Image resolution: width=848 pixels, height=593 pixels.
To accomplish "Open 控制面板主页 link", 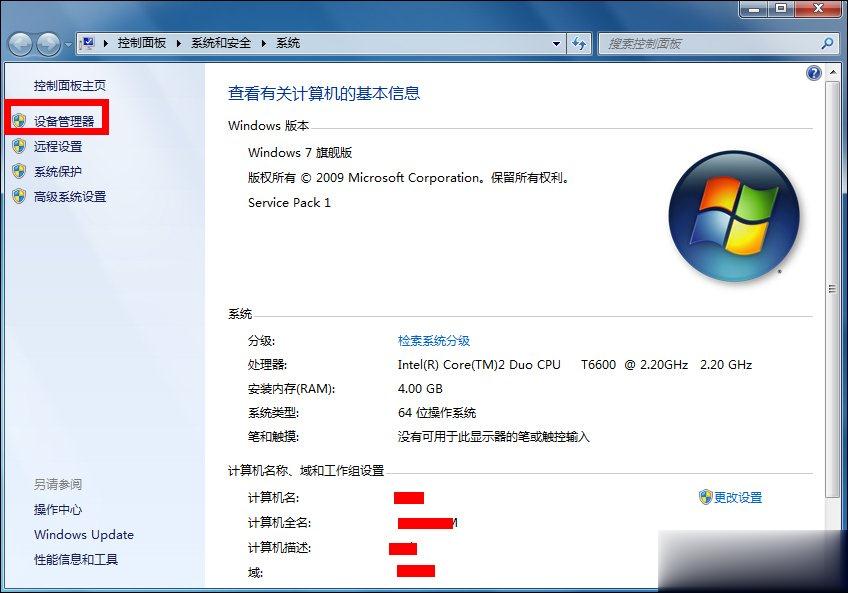I will [70, 85].
